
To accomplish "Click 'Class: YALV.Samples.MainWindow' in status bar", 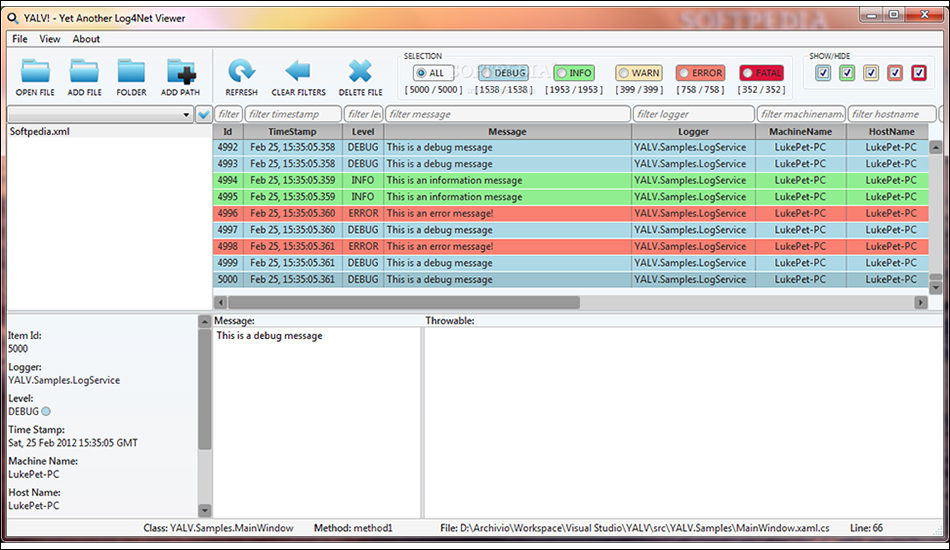I will [218, 528].
